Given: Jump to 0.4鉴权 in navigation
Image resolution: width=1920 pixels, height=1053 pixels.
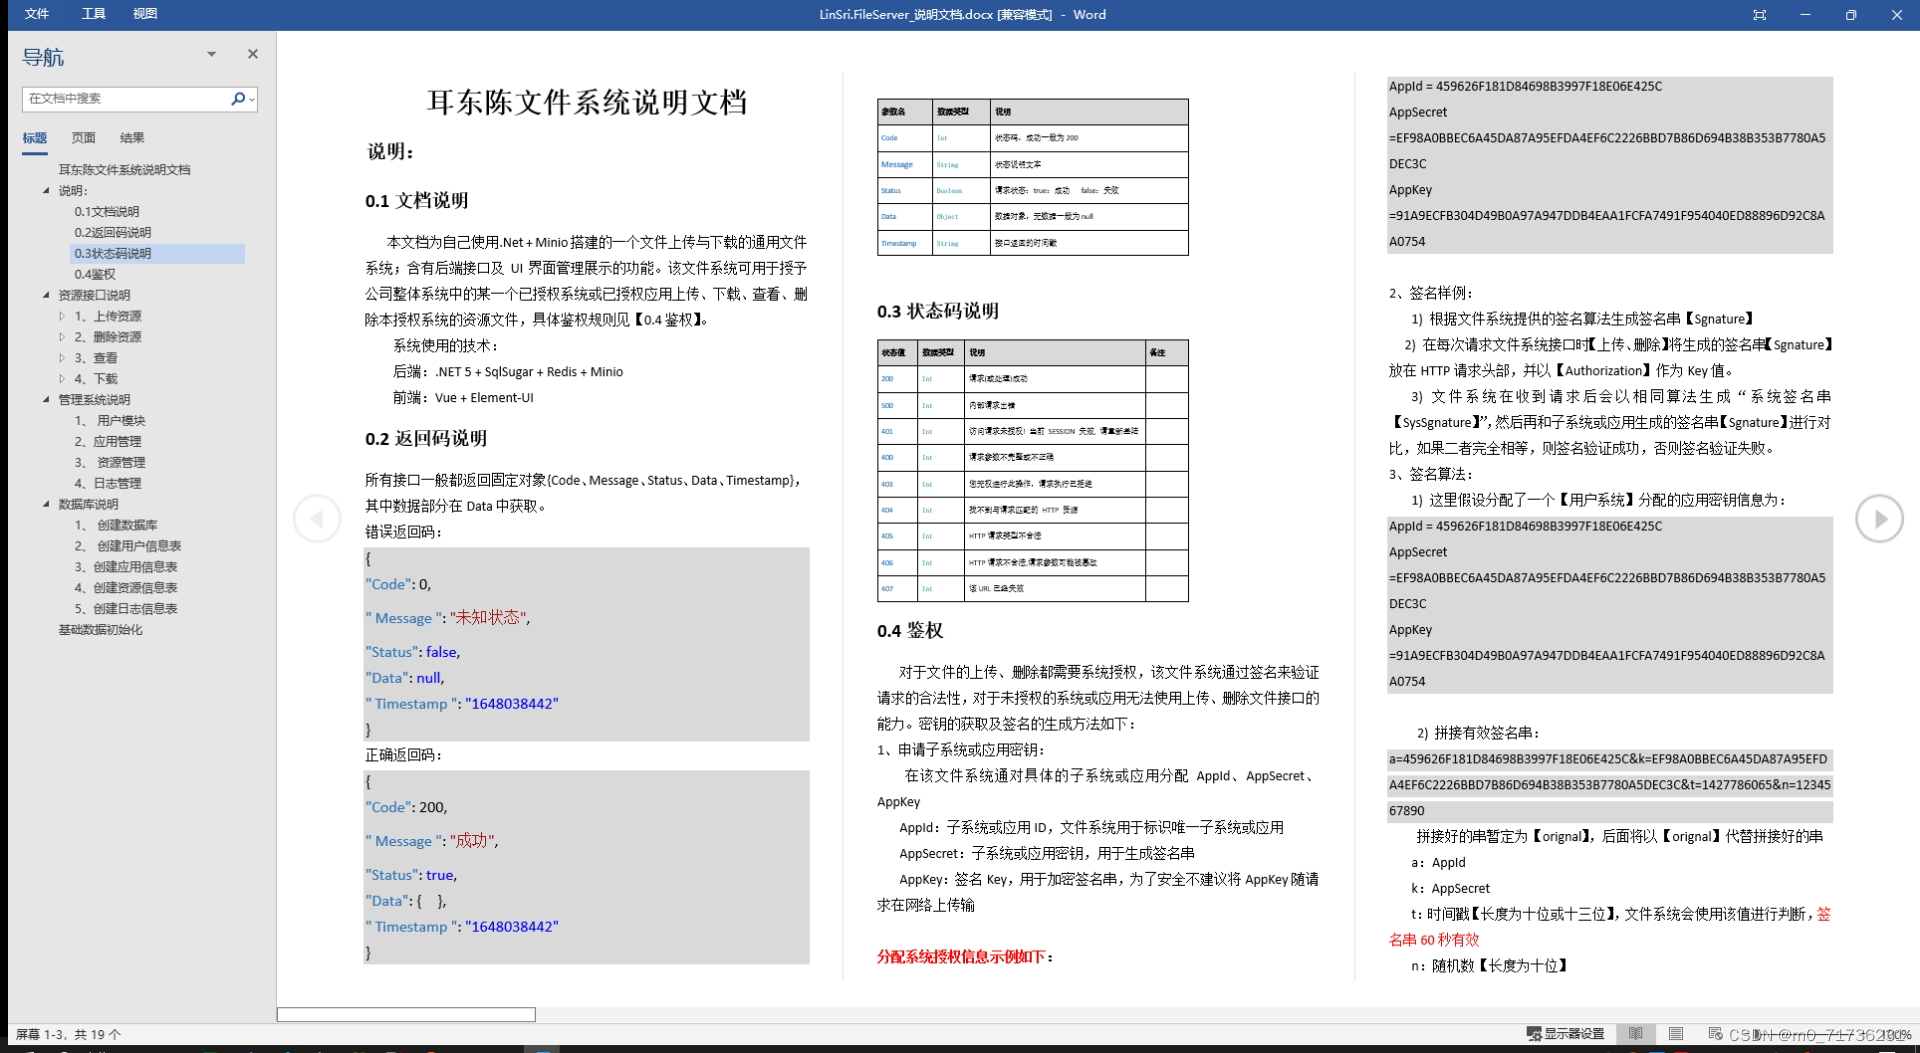Looking at the screenshot, I should click(x=95, y=274).
